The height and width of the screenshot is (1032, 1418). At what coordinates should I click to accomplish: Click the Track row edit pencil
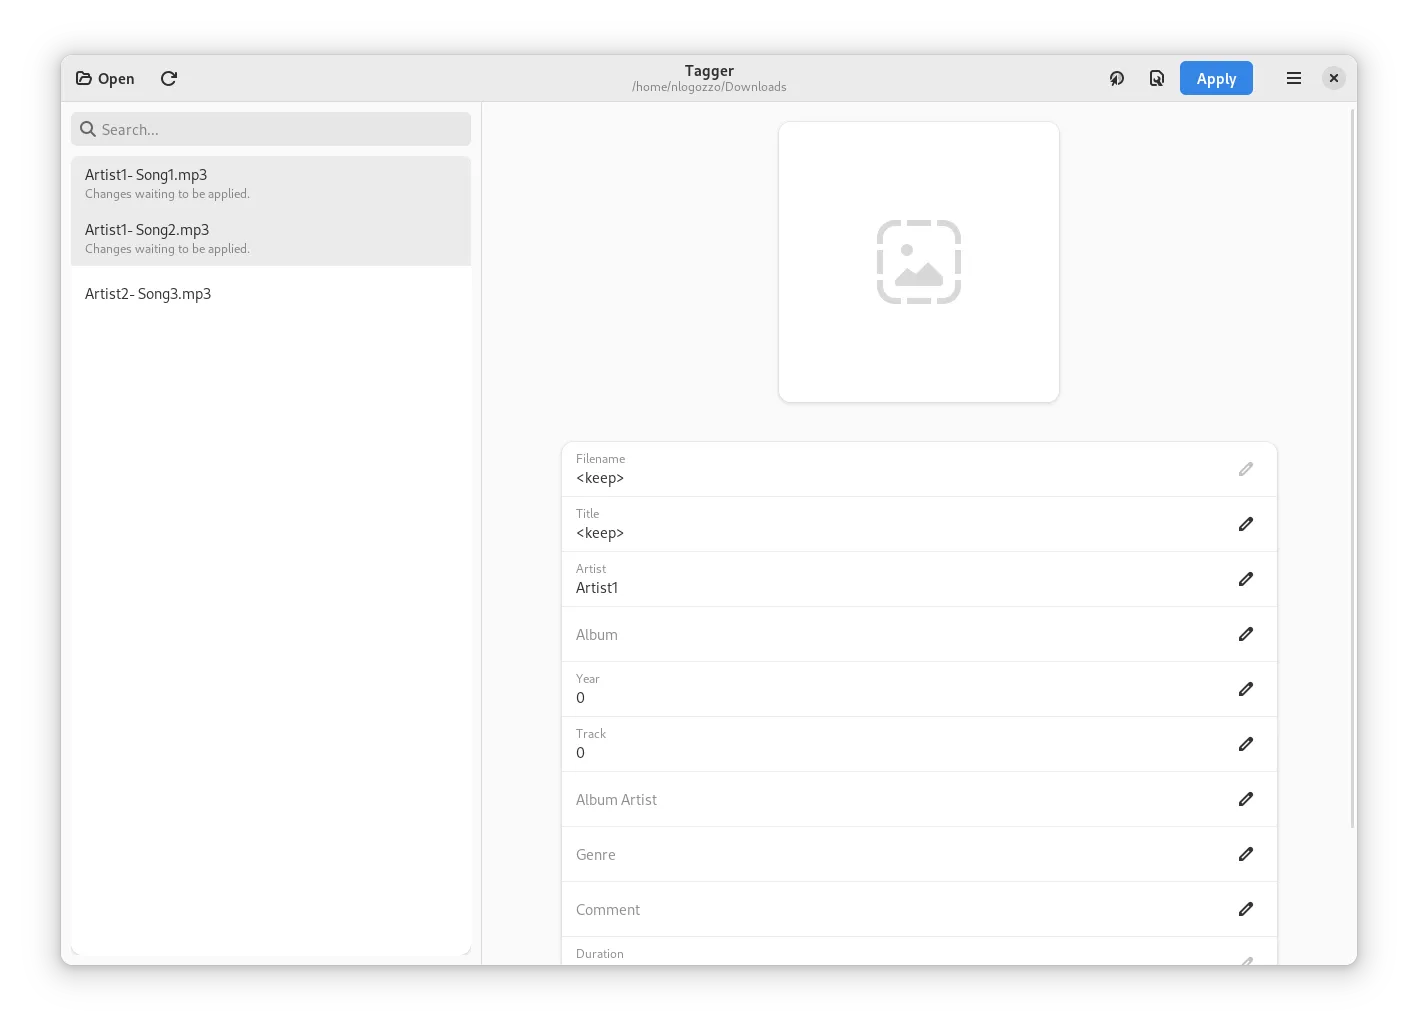coord(1245,744)
